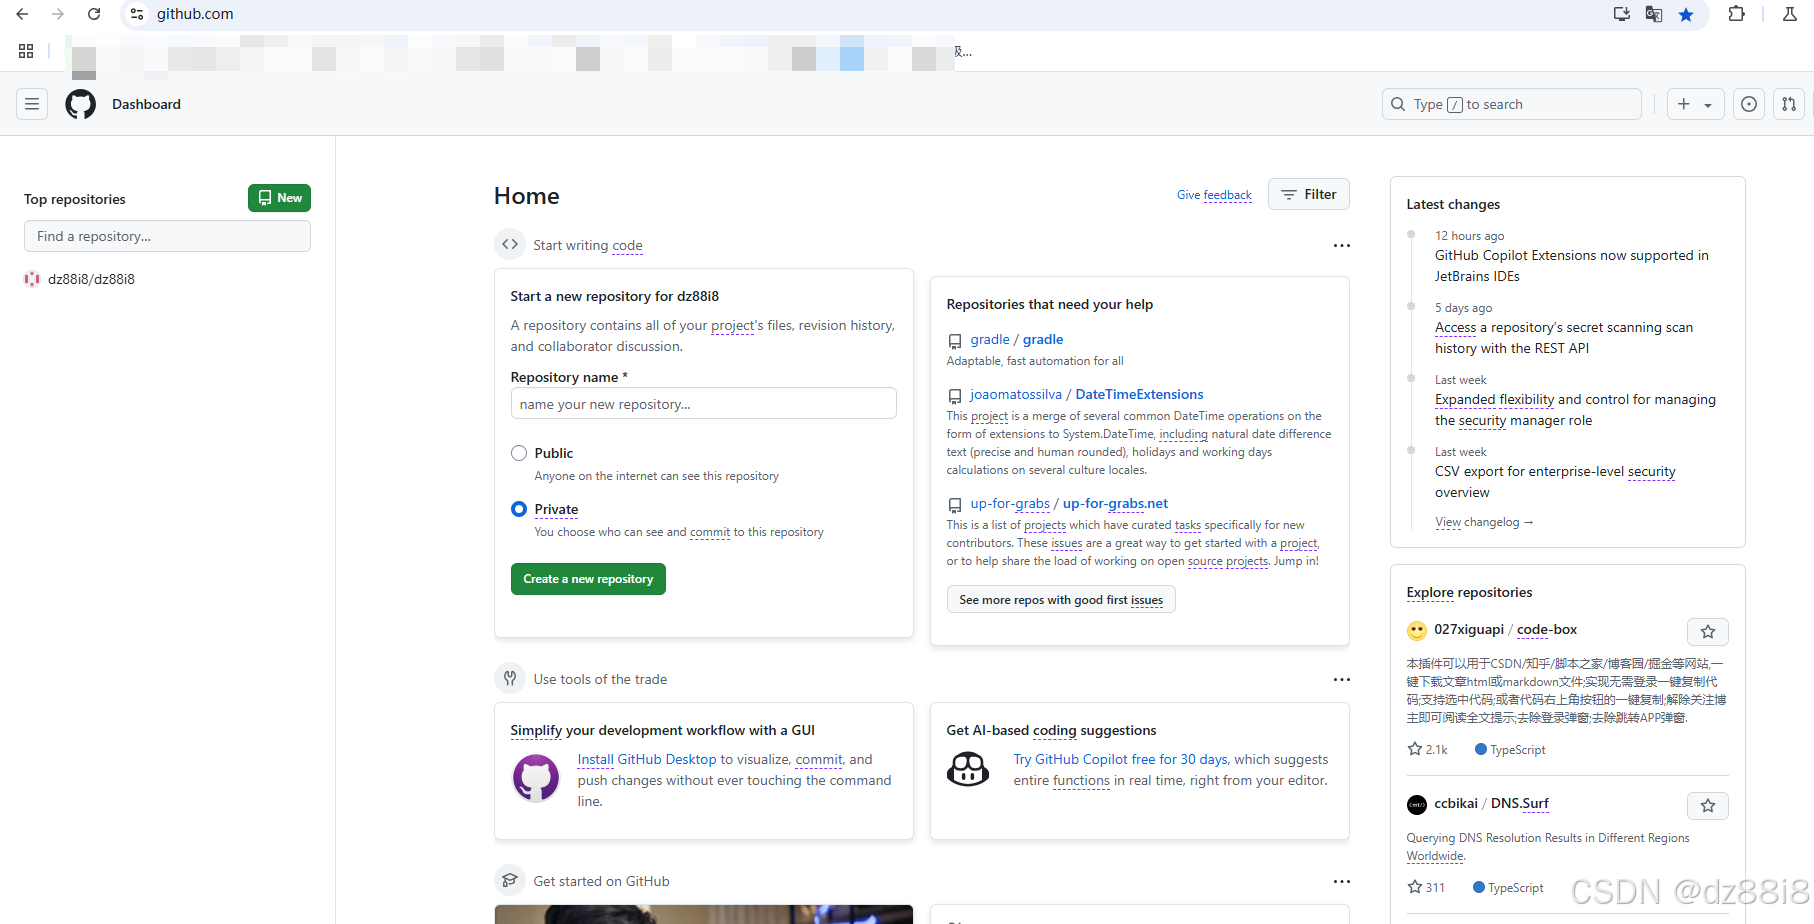
Task: Open the CSV export enterprise-level security changelog entry
Action: 1555,482
